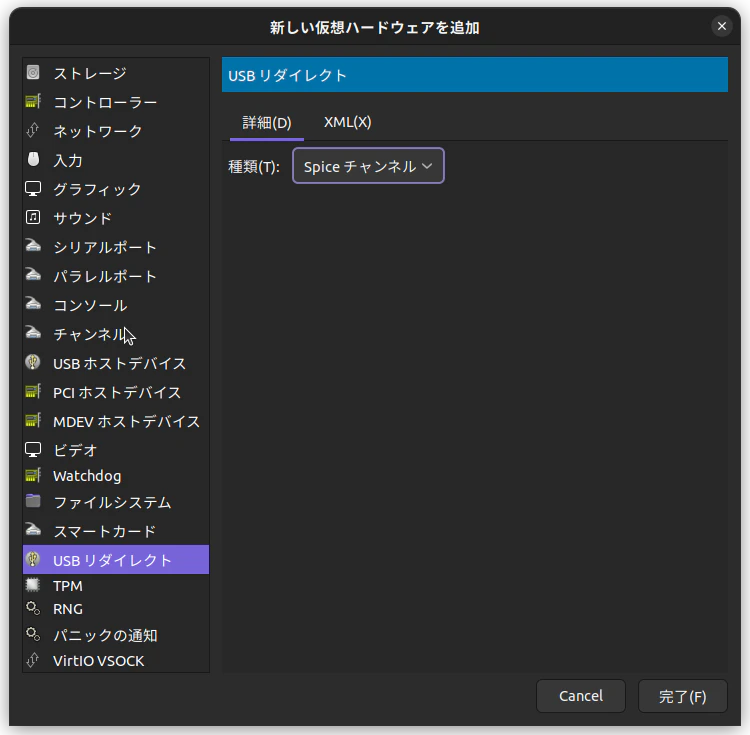This screenshot has height=735, width=750.
Task: Select the コンソール connector icon
Action: point(33,304)
